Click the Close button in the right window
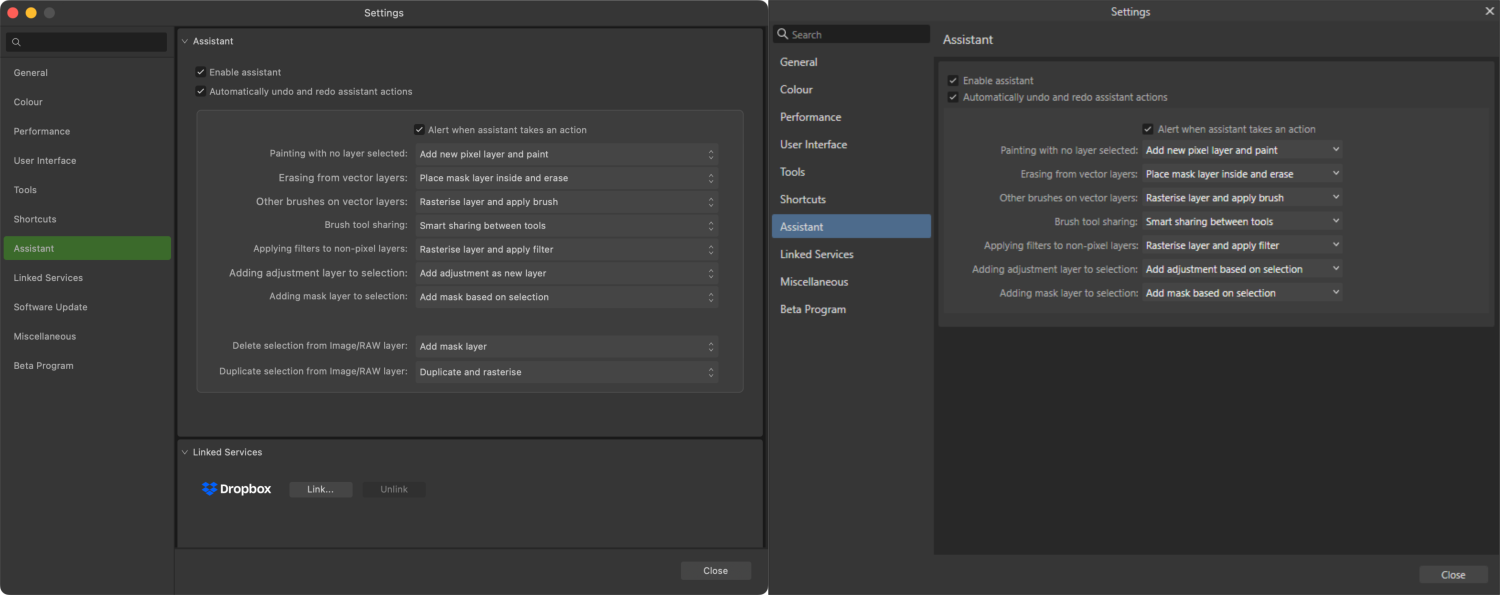 click(x=1452, y=574)
